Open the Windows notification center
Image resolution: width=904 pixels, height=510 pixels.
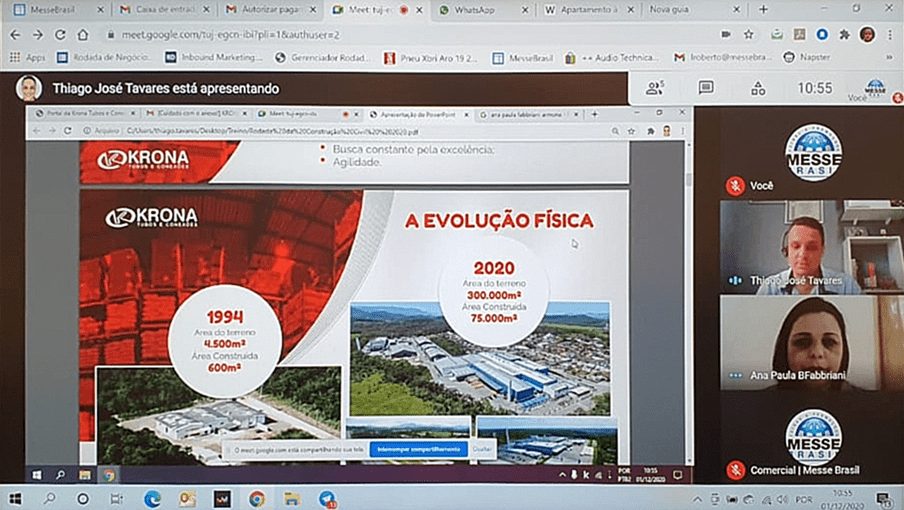click(x=883, y=499)
